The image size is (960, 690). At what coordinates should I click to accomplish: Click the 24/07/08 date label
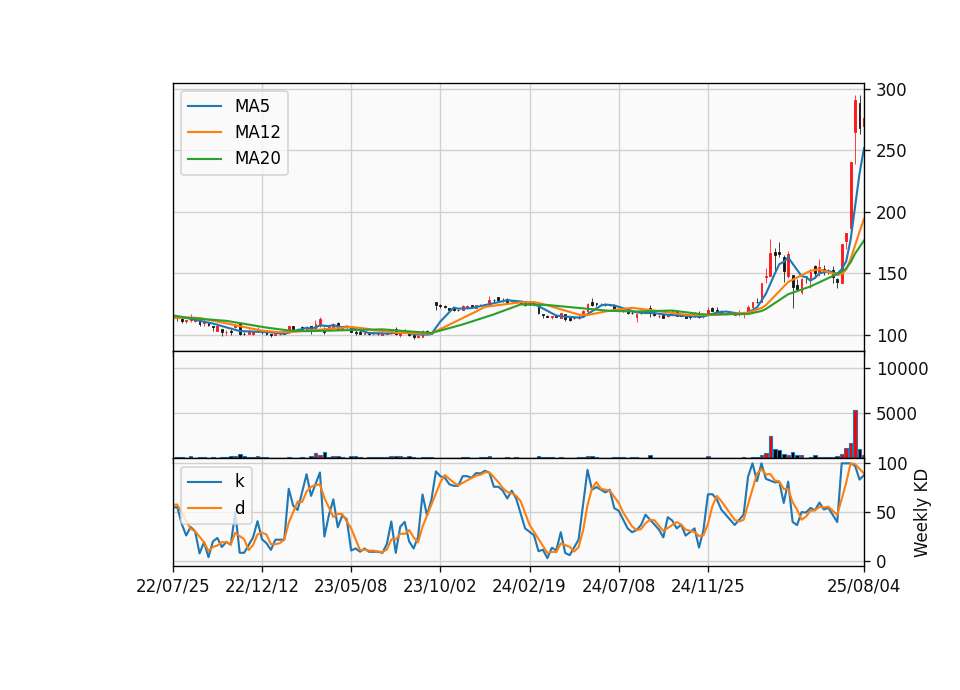[618, 587]
